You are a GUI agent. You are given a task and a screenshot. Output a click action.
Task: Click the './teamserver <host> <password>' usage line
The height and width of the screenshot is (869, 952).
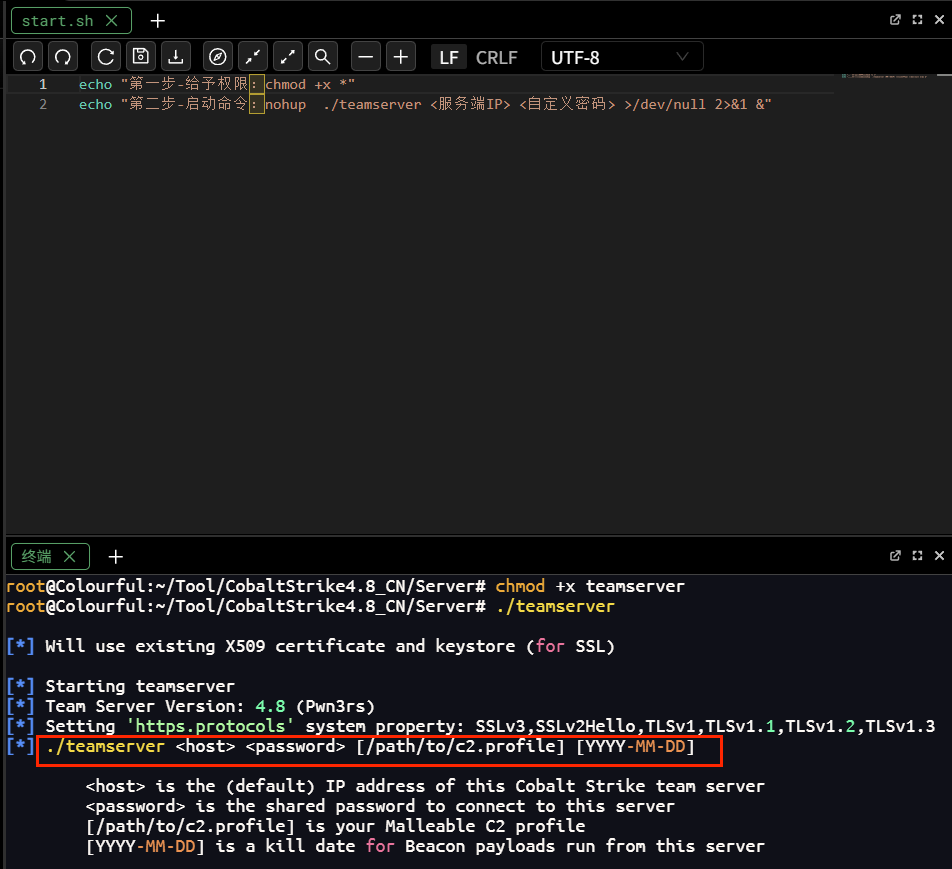click(370, 746)
